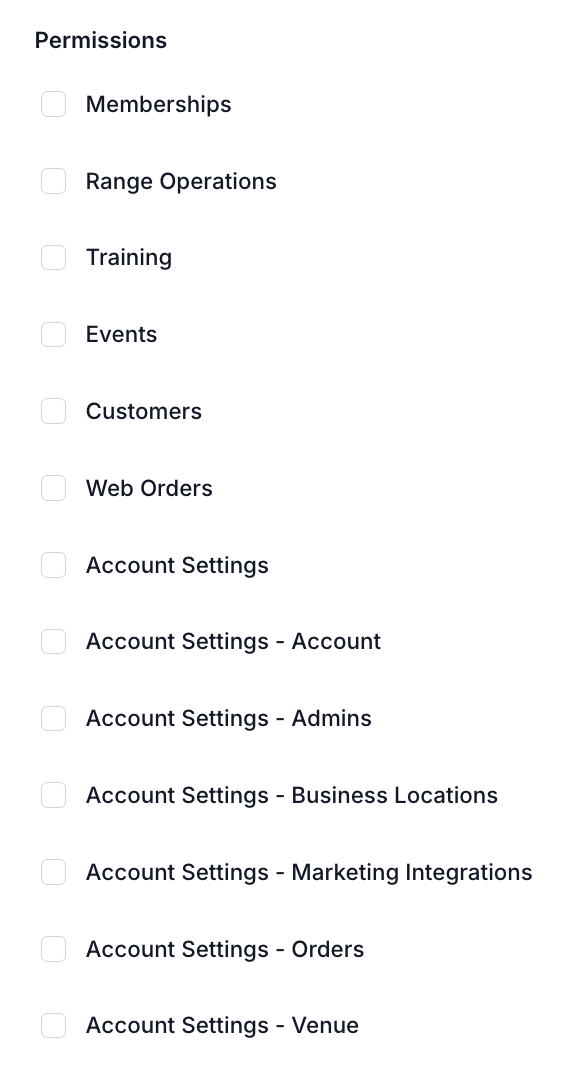Click the Events label text
Screen dimensions: 570x1068
tap(121, 334)
